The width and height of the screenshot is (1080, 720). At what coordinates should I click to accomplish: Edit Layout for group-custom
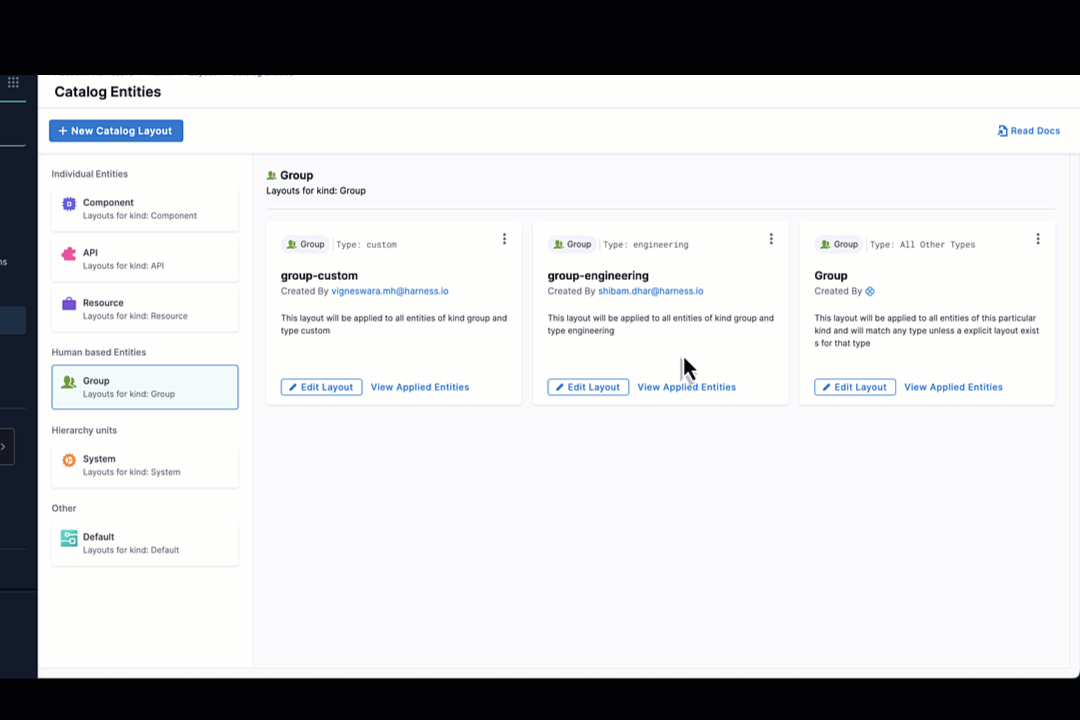321,387
